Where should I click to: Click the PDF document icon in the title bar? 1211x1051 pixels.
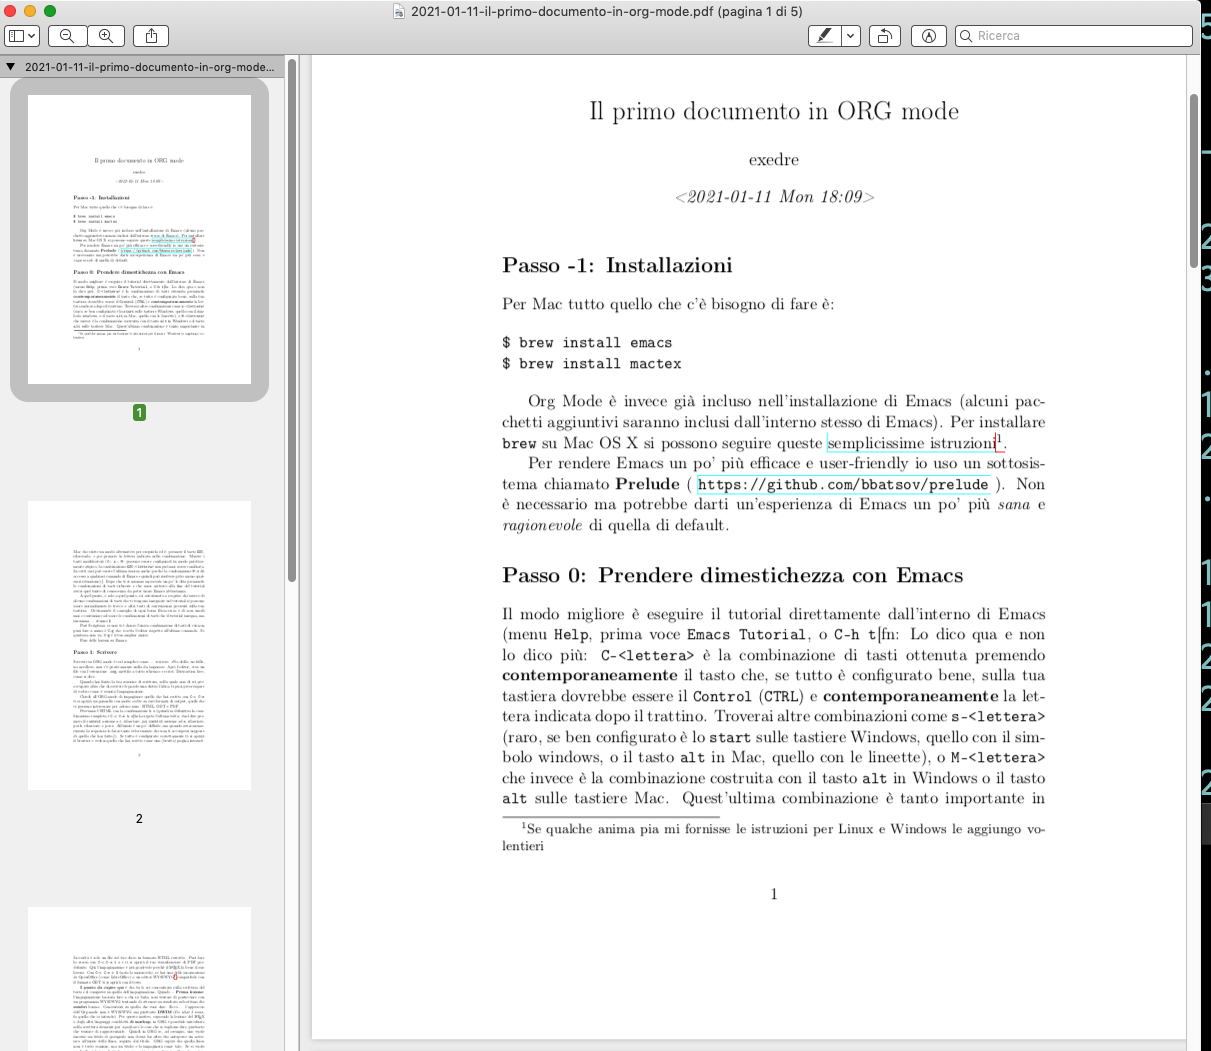pyautogui.click(x=403, y=11)
